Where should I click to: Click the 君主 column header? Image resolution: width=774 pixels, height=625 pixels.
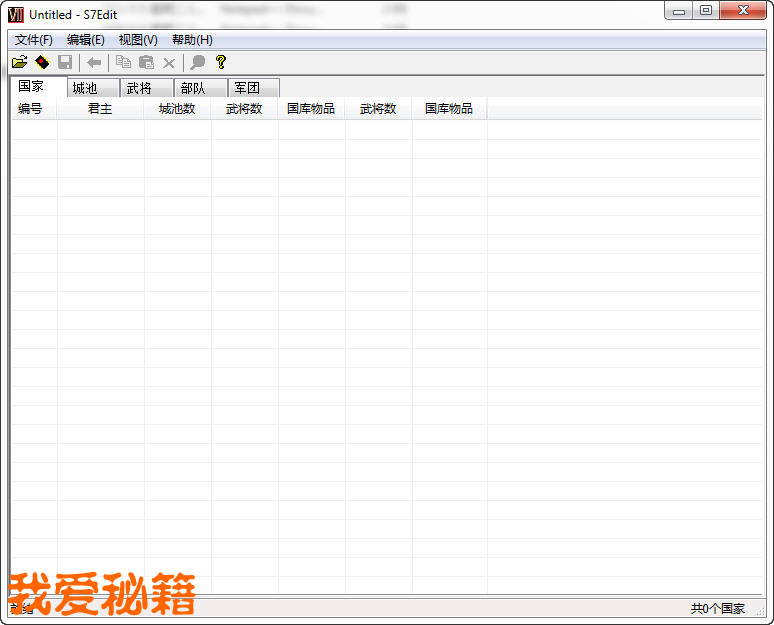(x=100, y=109)
